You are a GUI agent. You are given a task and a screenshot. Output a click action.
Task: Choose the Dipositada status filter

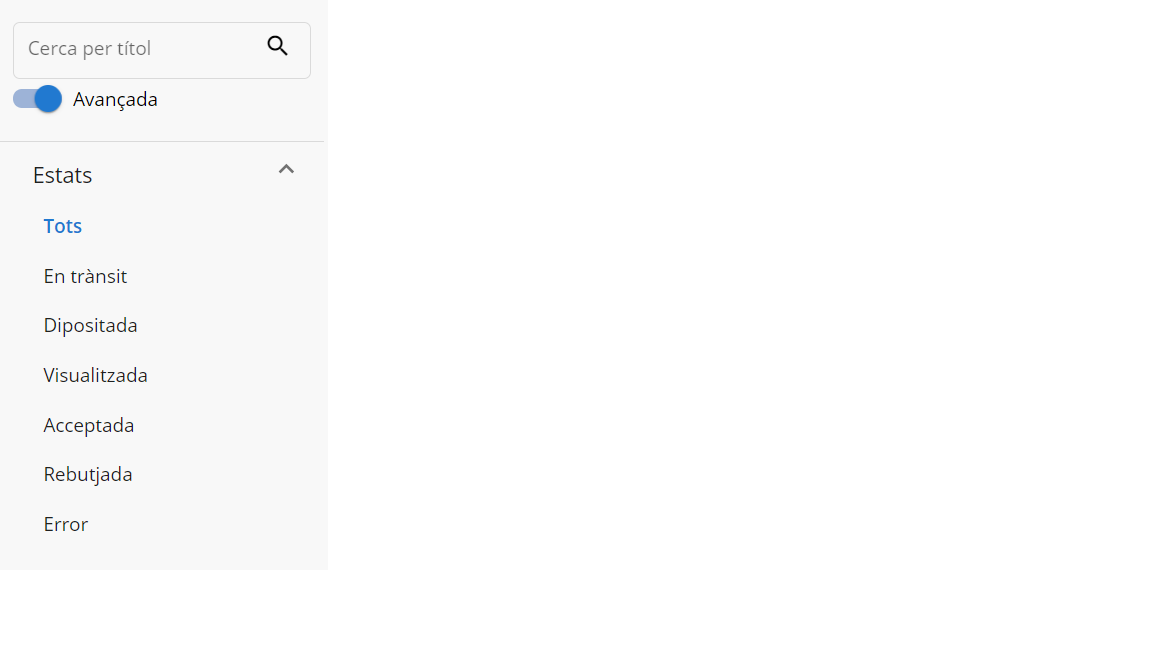coord(90,325)
